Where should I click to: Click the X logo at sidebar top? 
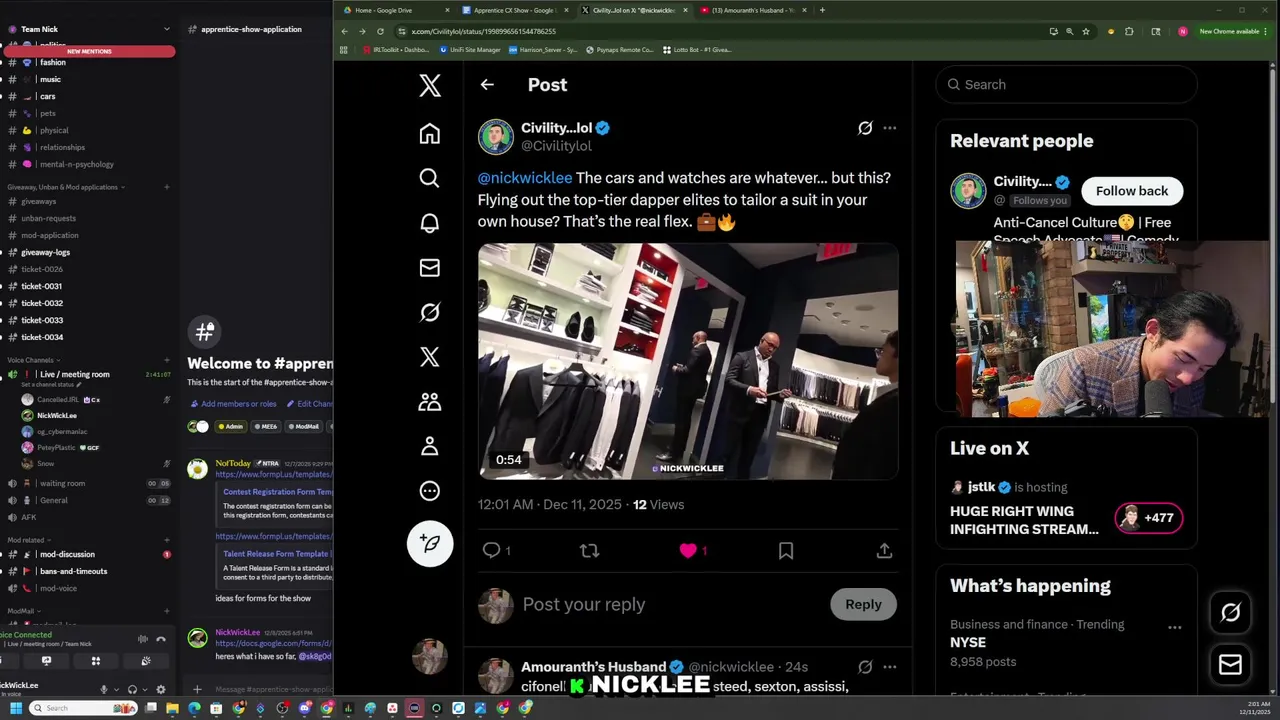pos(429,85)
